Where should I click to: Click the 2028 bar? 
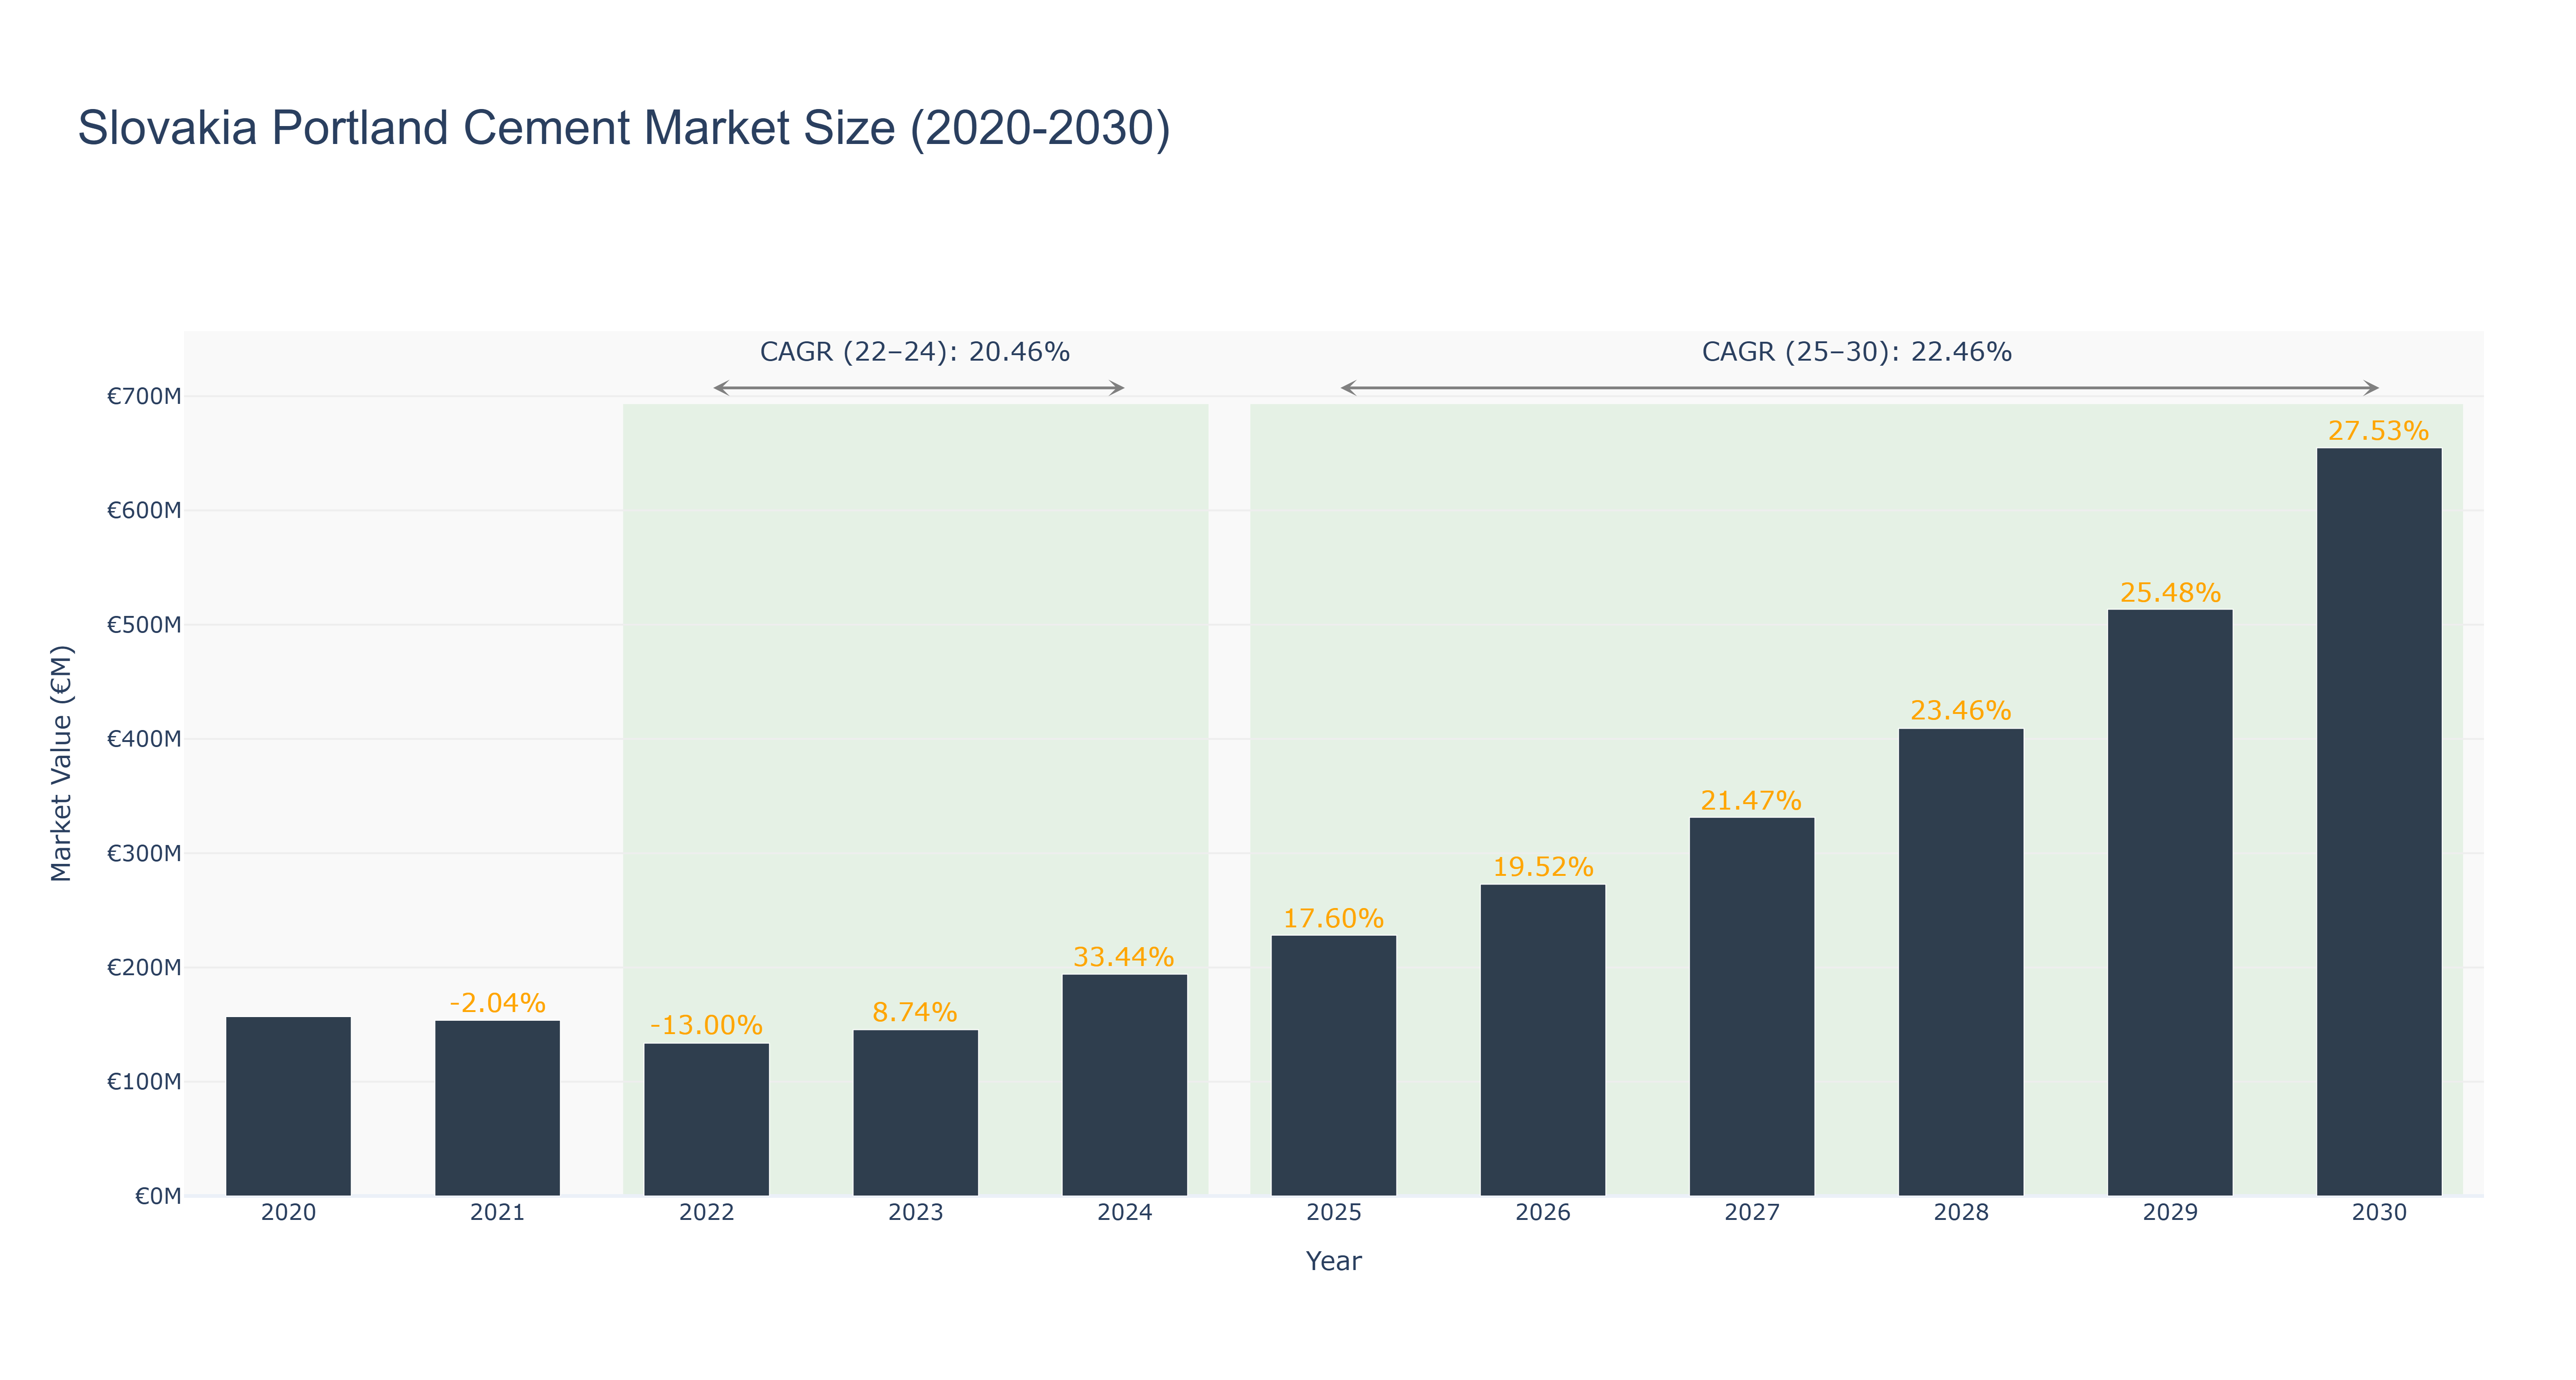tap(1960, 962)
